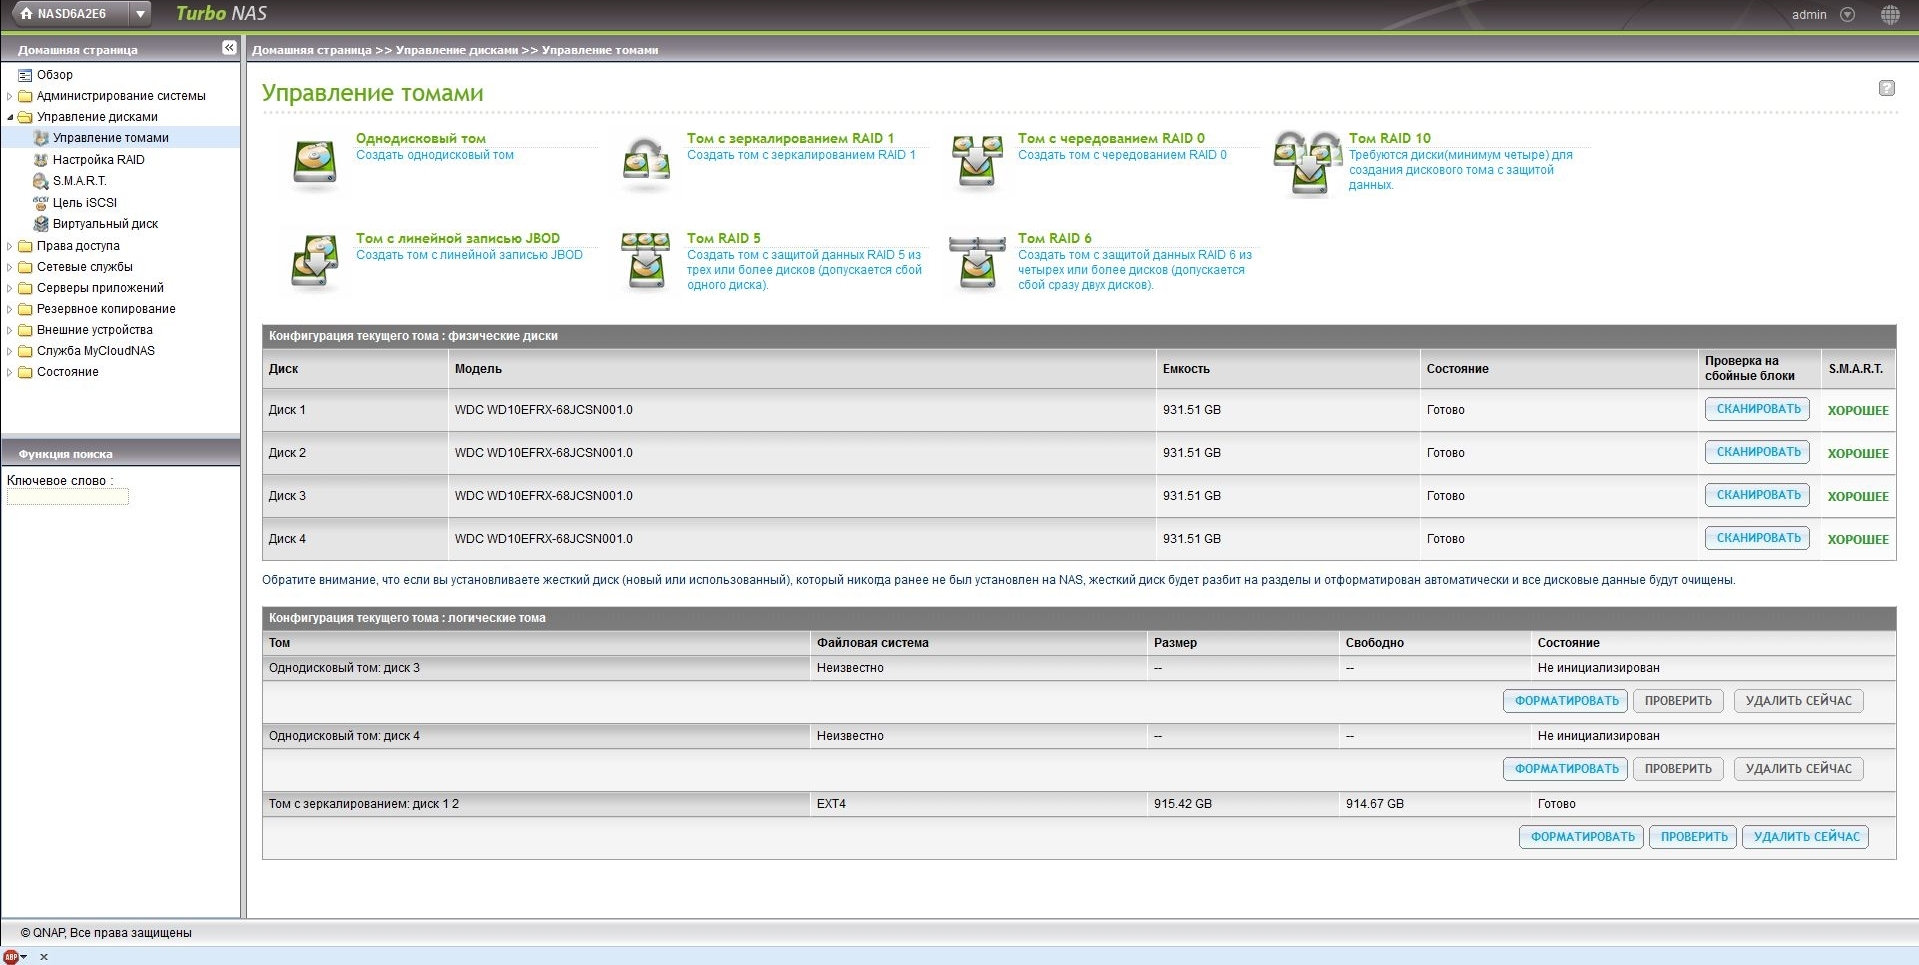Expand the Сетевые службы folder

tap(10, 268)
